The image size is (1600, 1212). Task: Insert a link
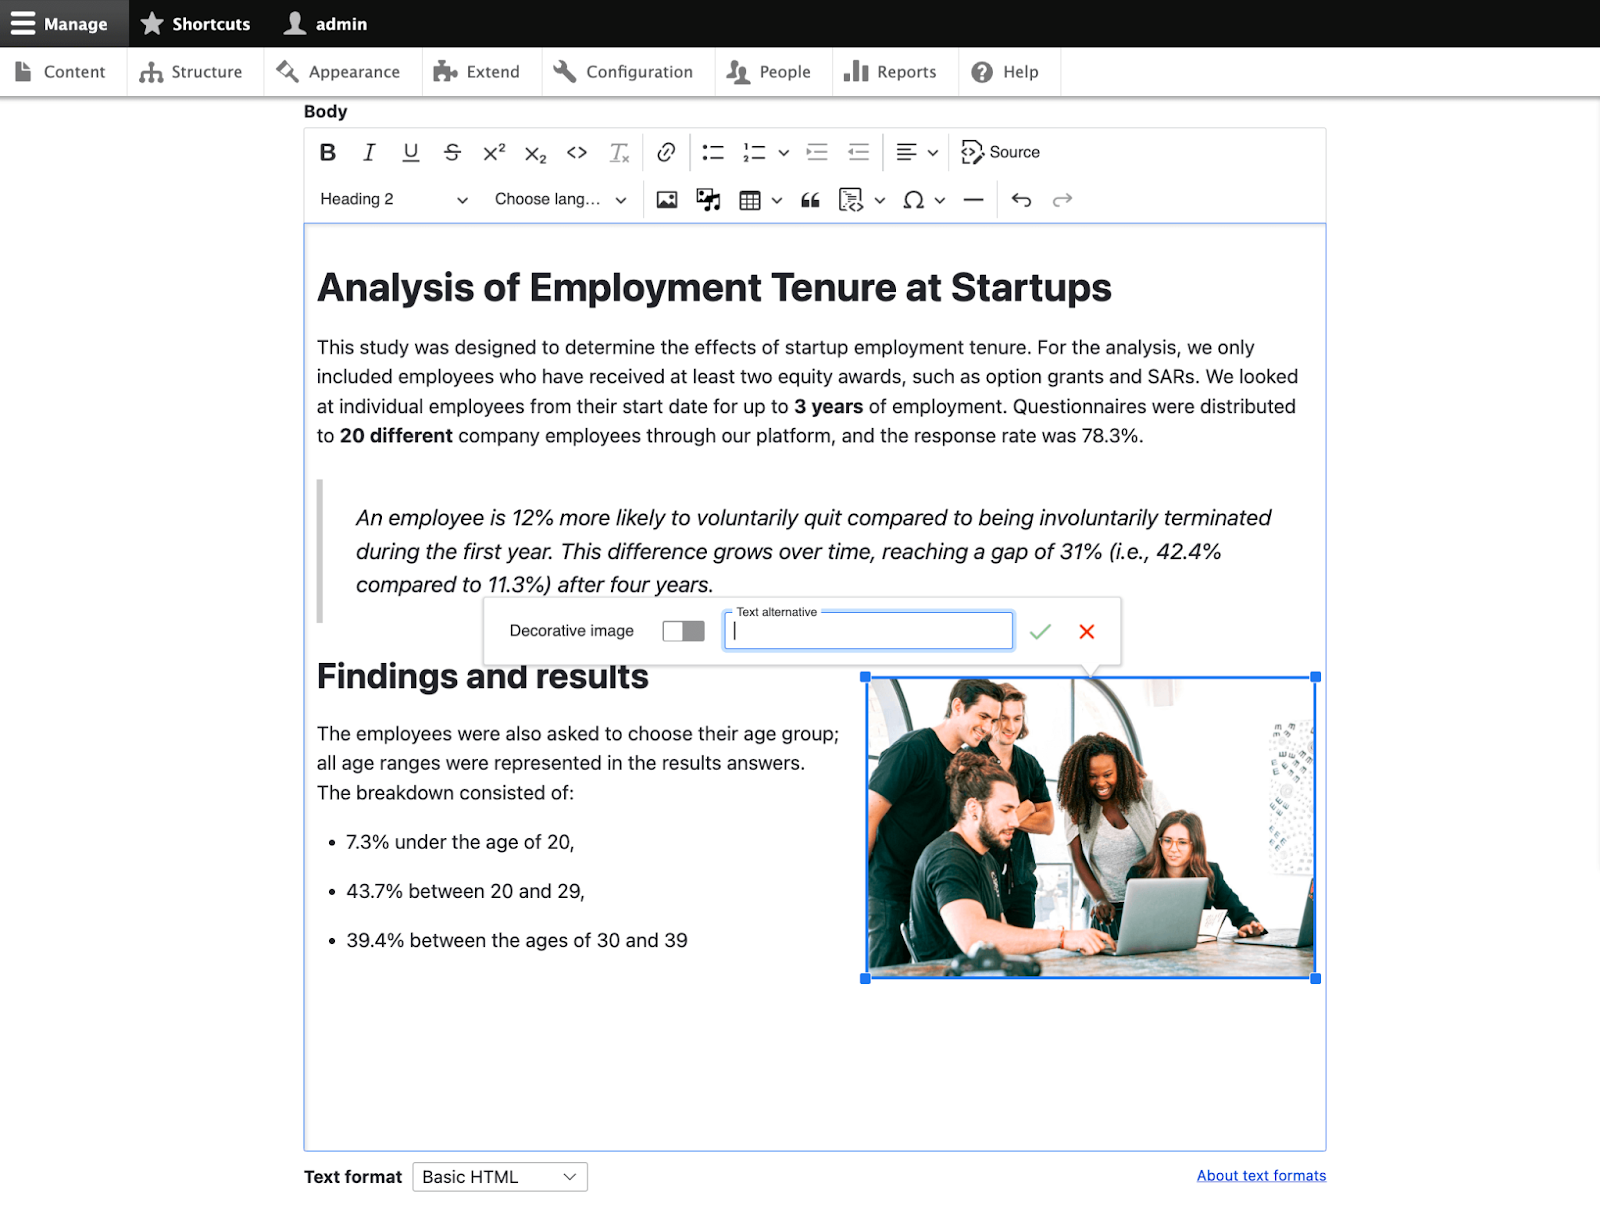coord(665,152)
